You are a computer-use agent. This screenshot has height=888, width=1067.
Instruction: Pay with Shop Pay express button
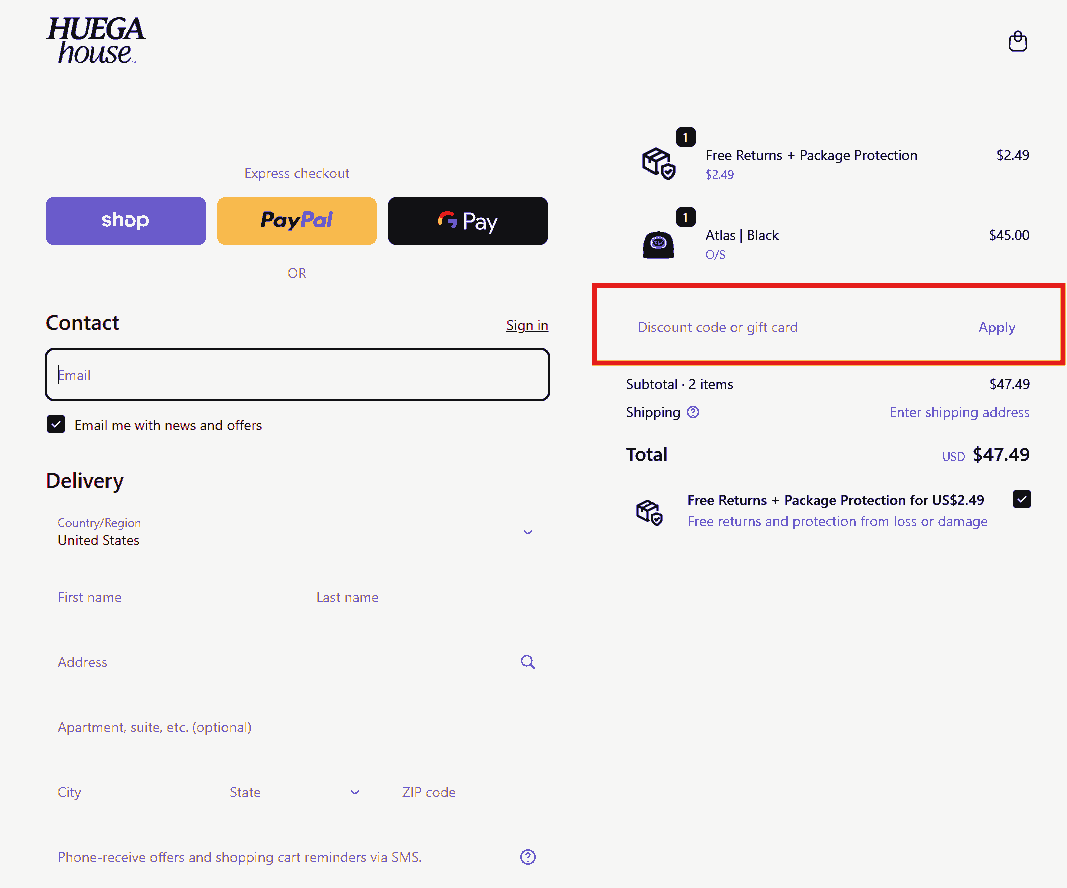pos(126,221)
